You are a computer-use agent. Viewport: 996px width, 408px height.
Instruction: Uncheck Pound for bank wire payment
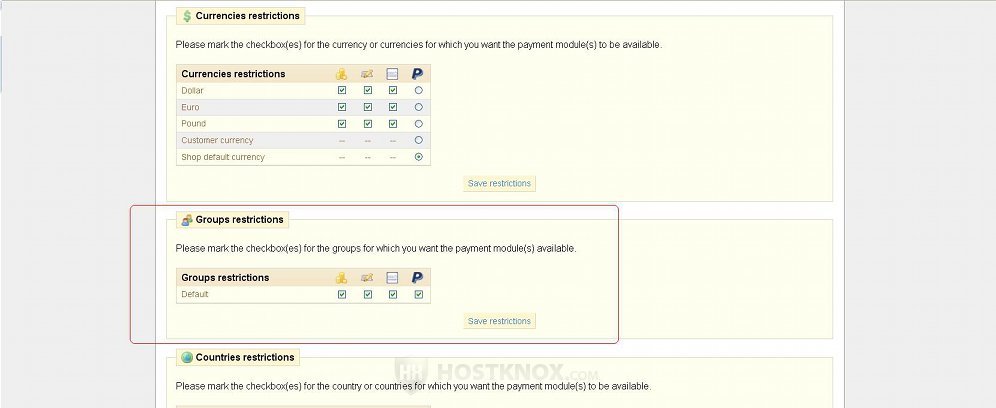pos(393,123)
